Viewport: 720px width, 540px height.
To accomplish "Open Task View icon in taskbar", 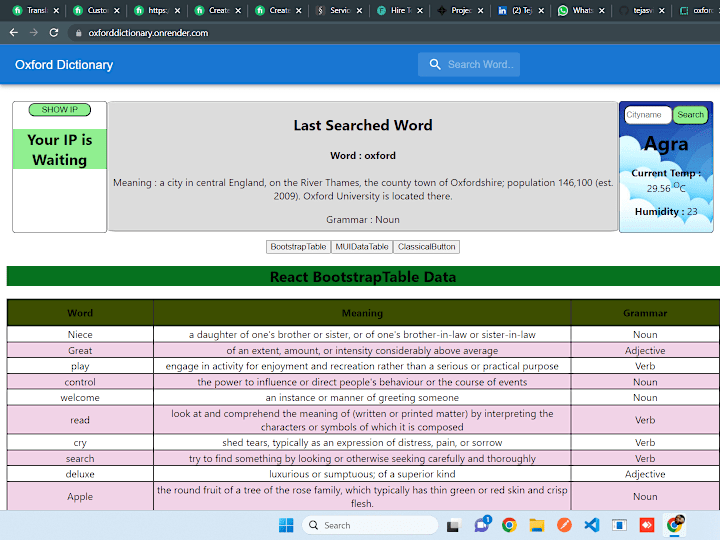I will point(453,525).
